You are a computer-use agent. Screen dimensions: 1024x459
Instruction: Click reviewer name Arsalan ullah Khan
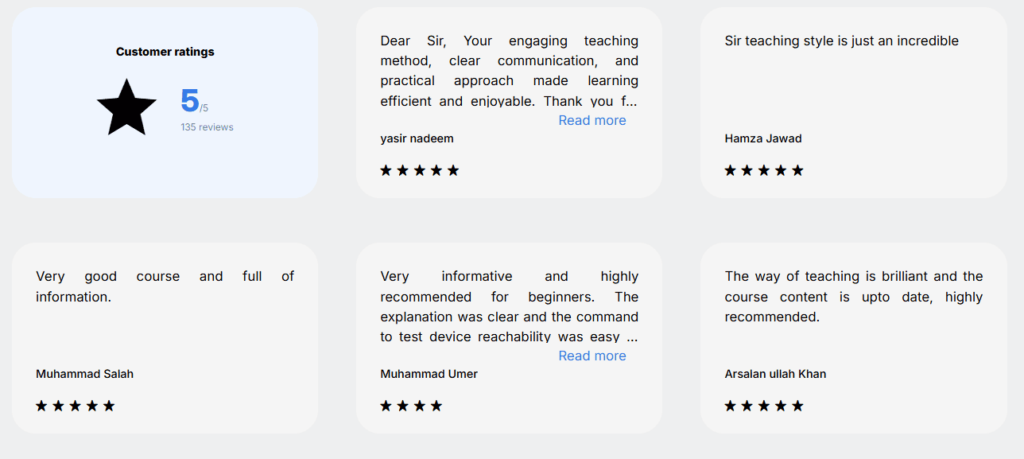[x=775, y=374]
